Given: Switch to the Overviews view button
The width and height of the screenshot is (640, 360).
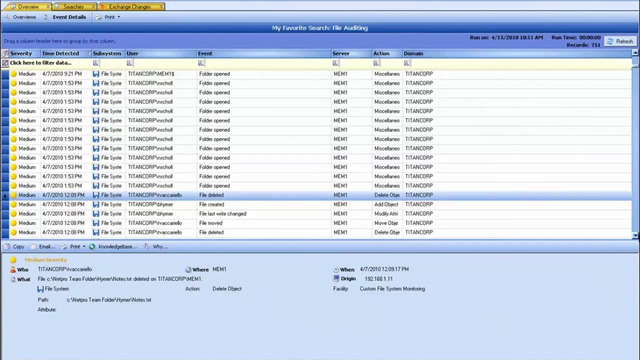Looking at the screenshot, I should pos(20,17).
